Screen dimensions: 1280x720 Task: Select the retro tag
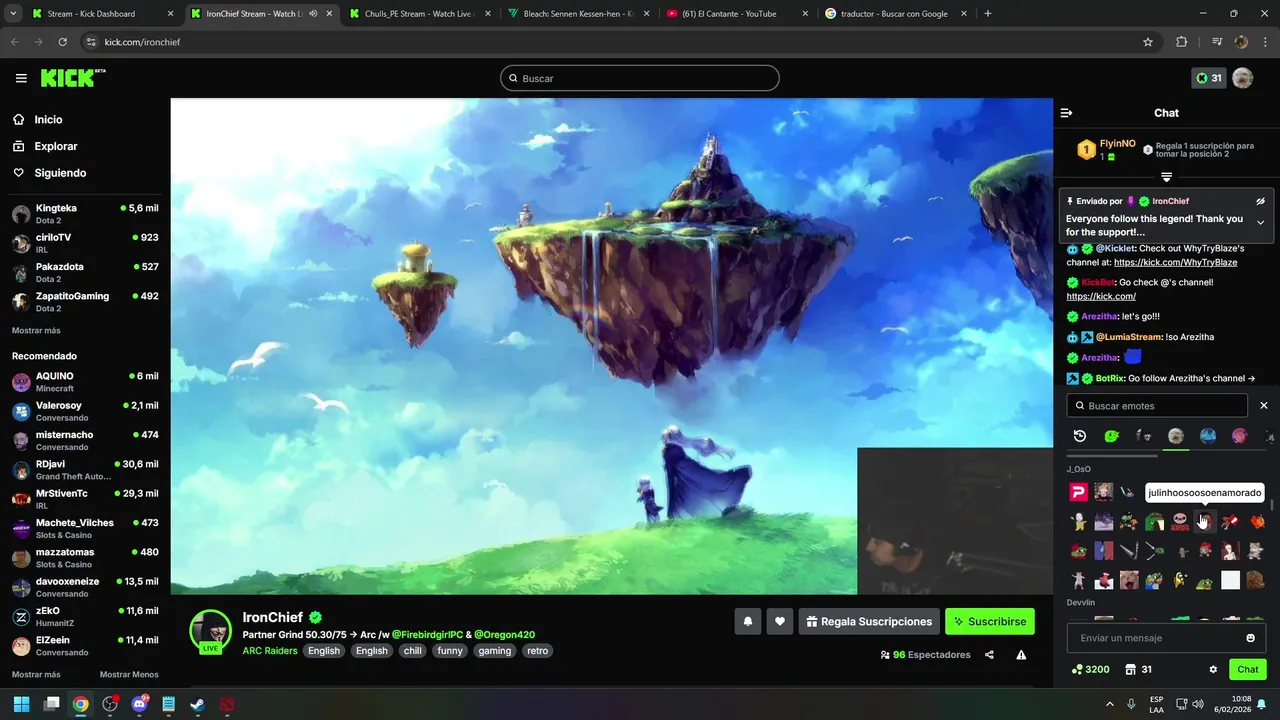coord(538,651)
